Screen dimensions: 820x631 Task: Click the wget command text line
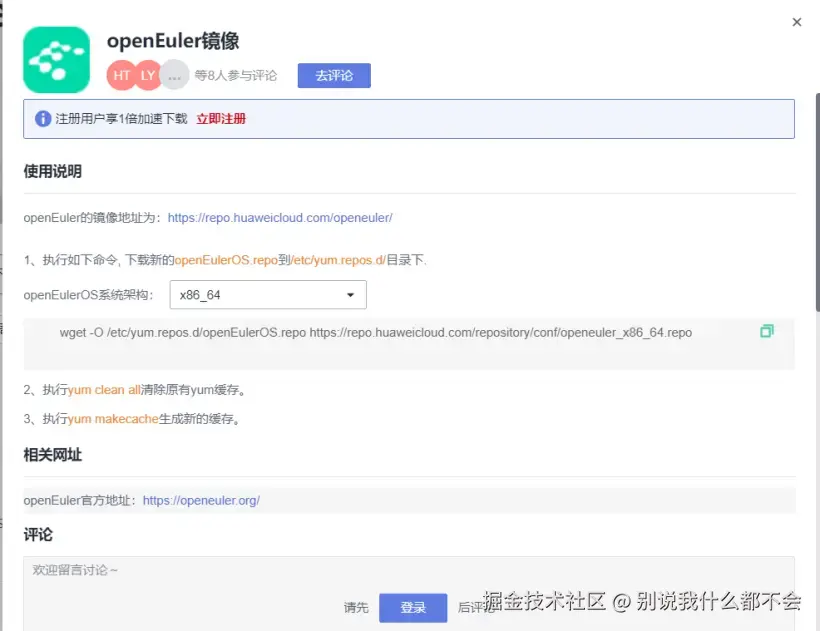(375, 332)
